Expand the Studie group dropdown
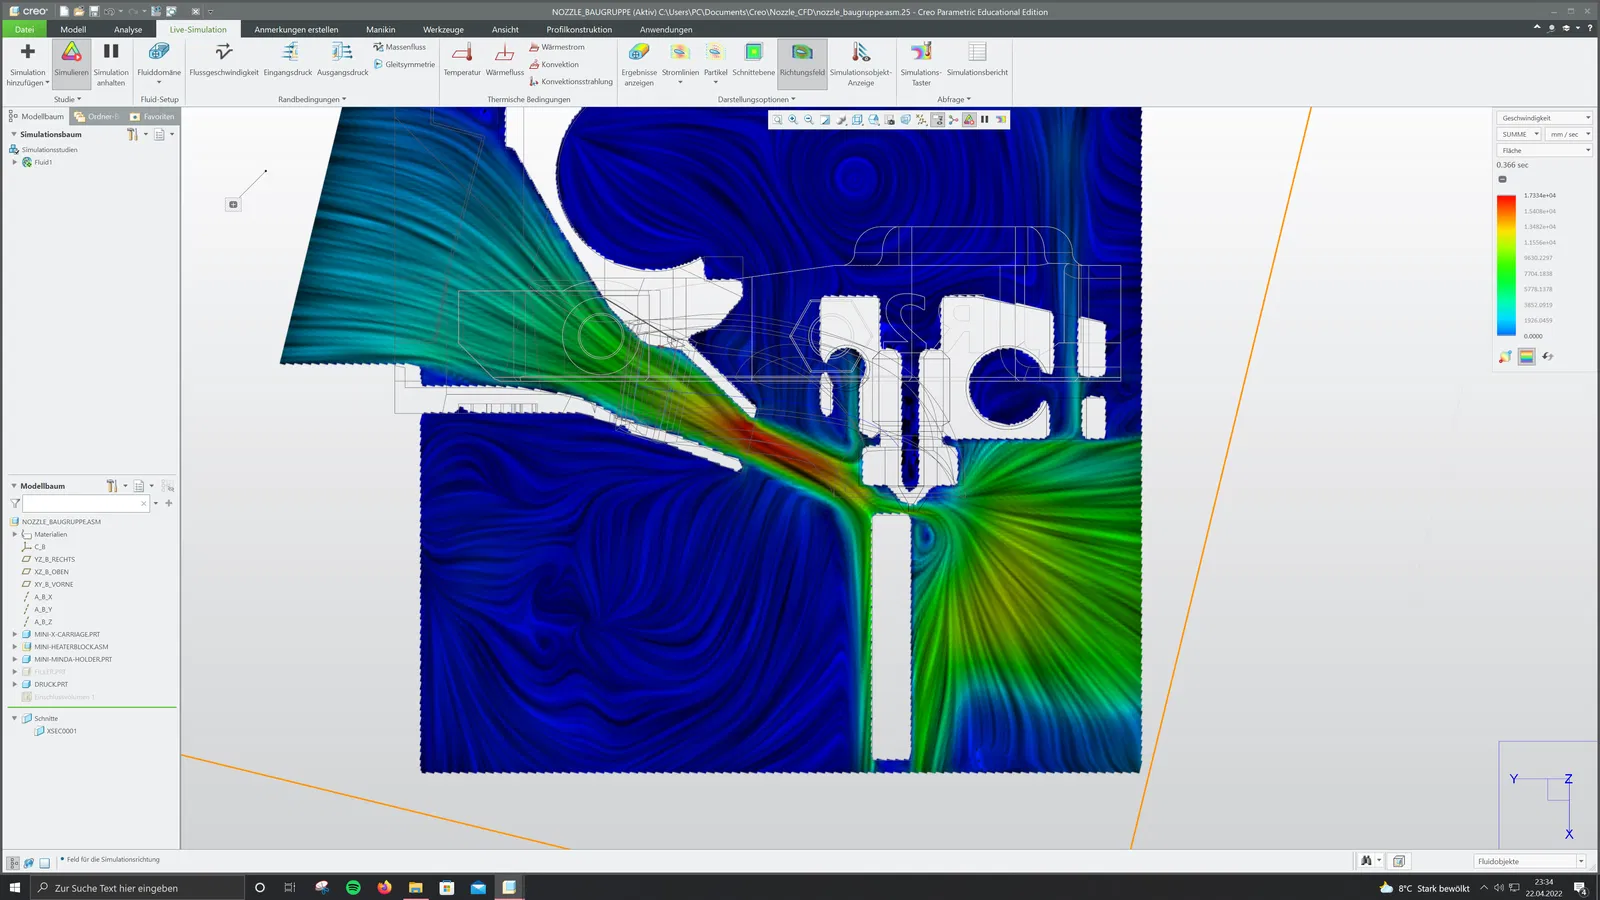Image resolution: width=1600 pixels, height=900 pixels. tap(68, 99)
